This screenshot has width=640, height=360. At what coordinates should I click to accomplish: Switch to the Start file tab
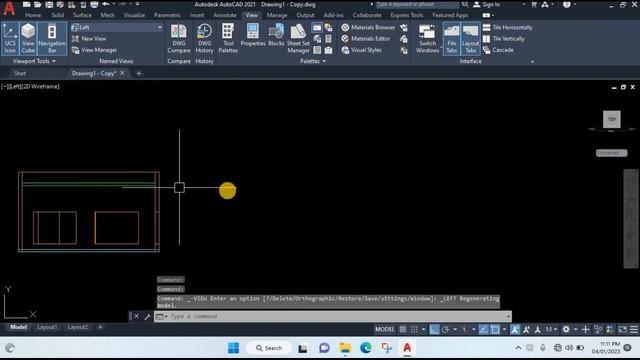pos(20,73)
